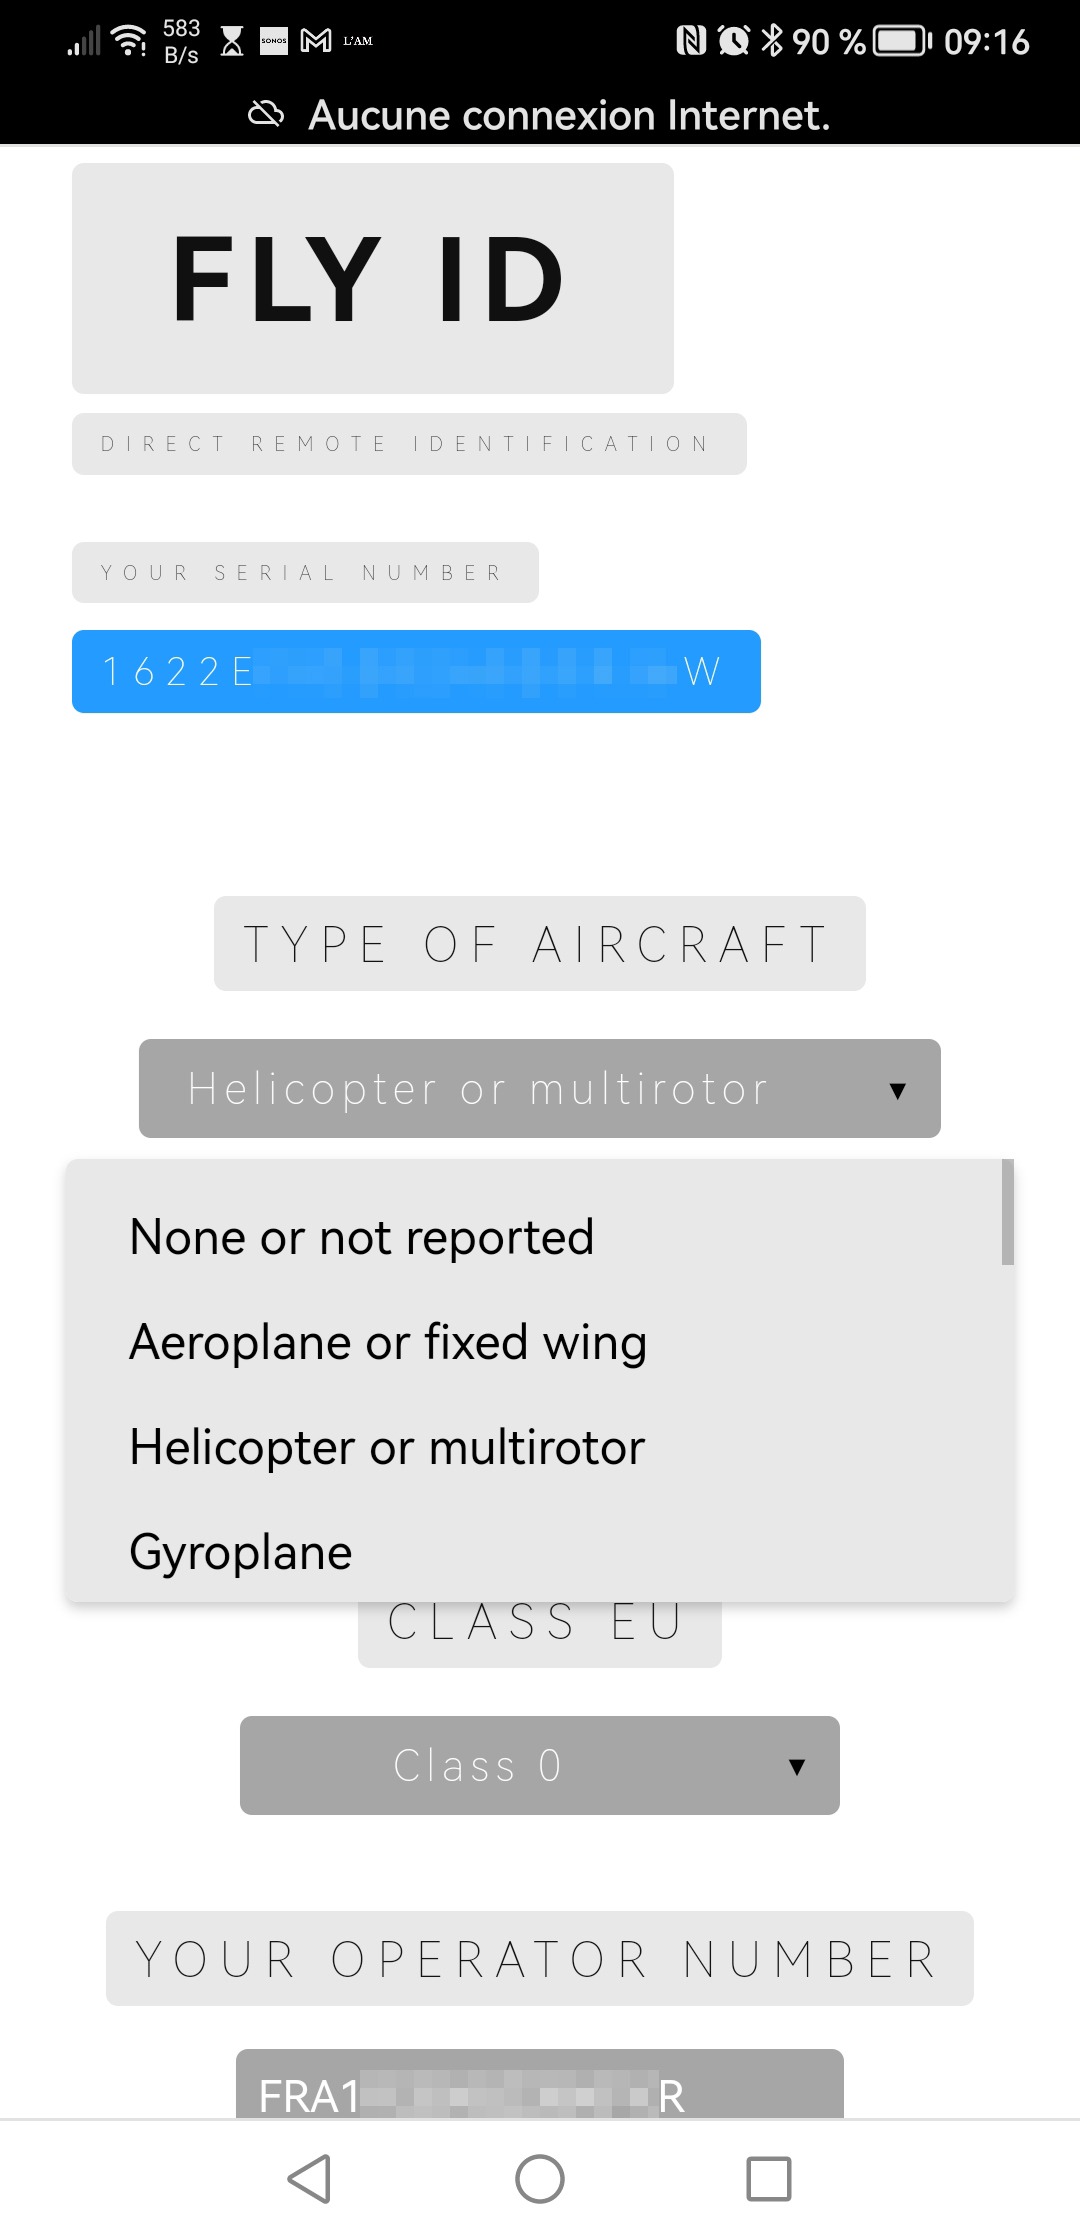
Task: Tap the Bluetooth status icon
Action: [772, 41]
